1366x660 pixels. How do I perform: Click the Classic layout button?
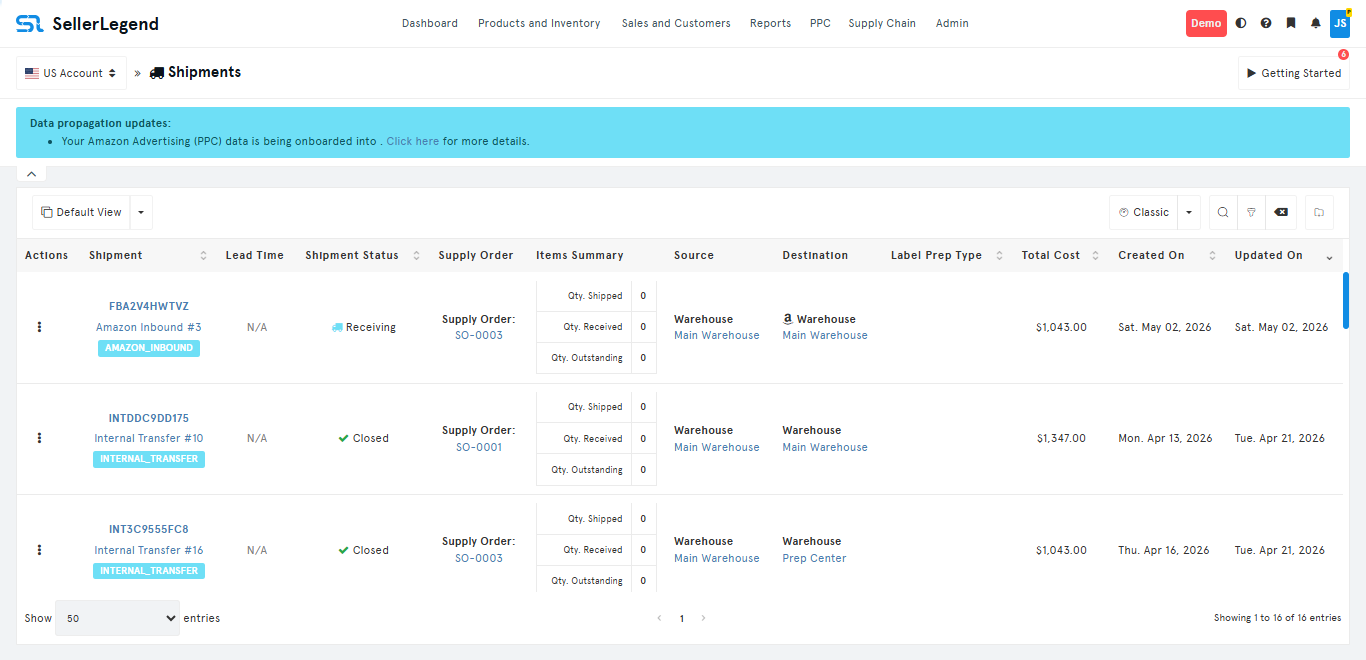(1143, 212)
